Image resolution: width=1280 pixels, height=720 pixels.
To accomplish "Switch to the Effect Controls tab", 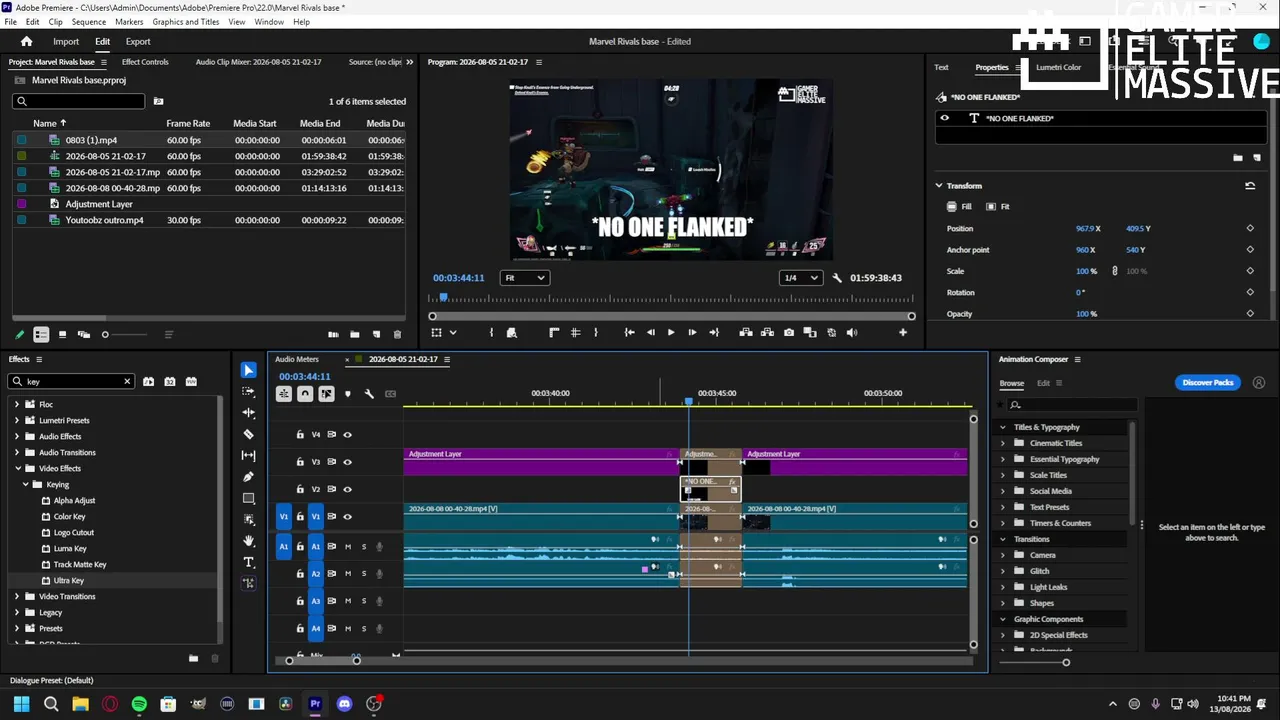I will coord(145,62).
